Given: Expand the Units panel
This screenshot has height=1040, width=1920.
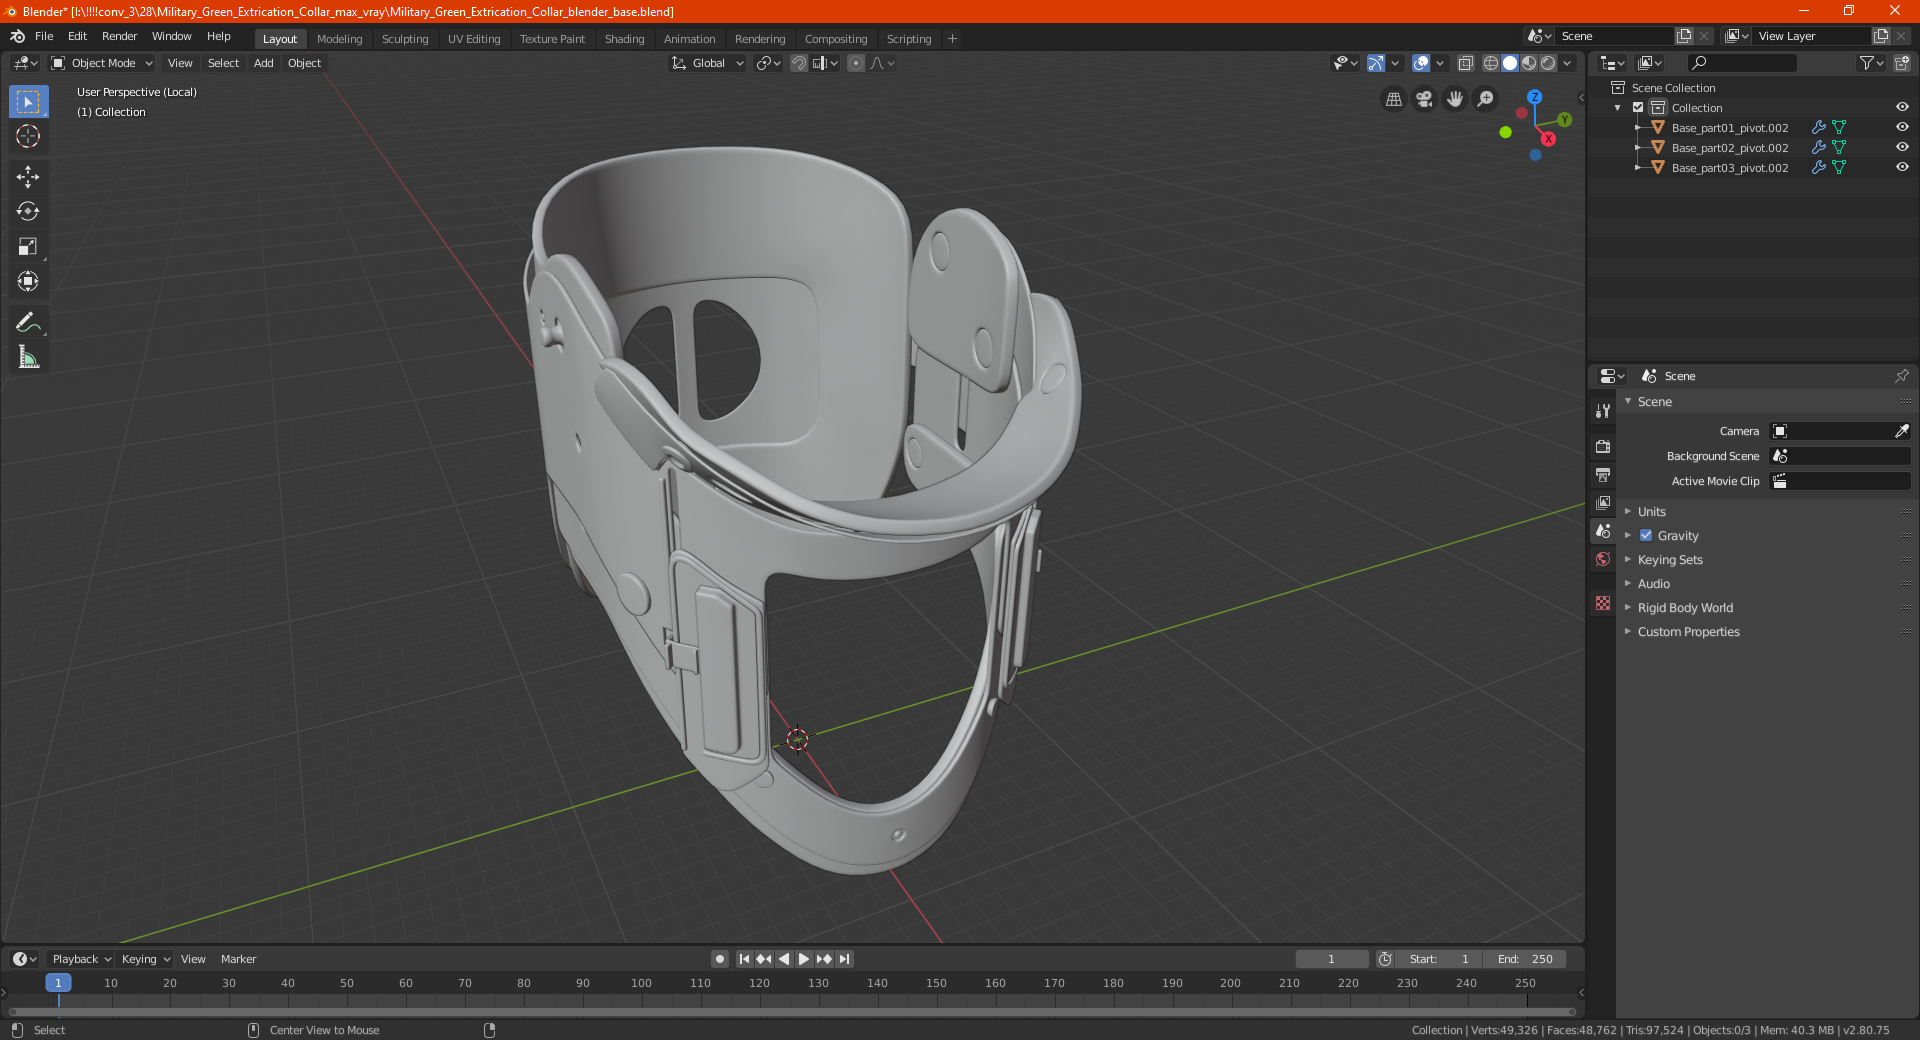Looking at the screenshot, I should (x=1651, y=511).
